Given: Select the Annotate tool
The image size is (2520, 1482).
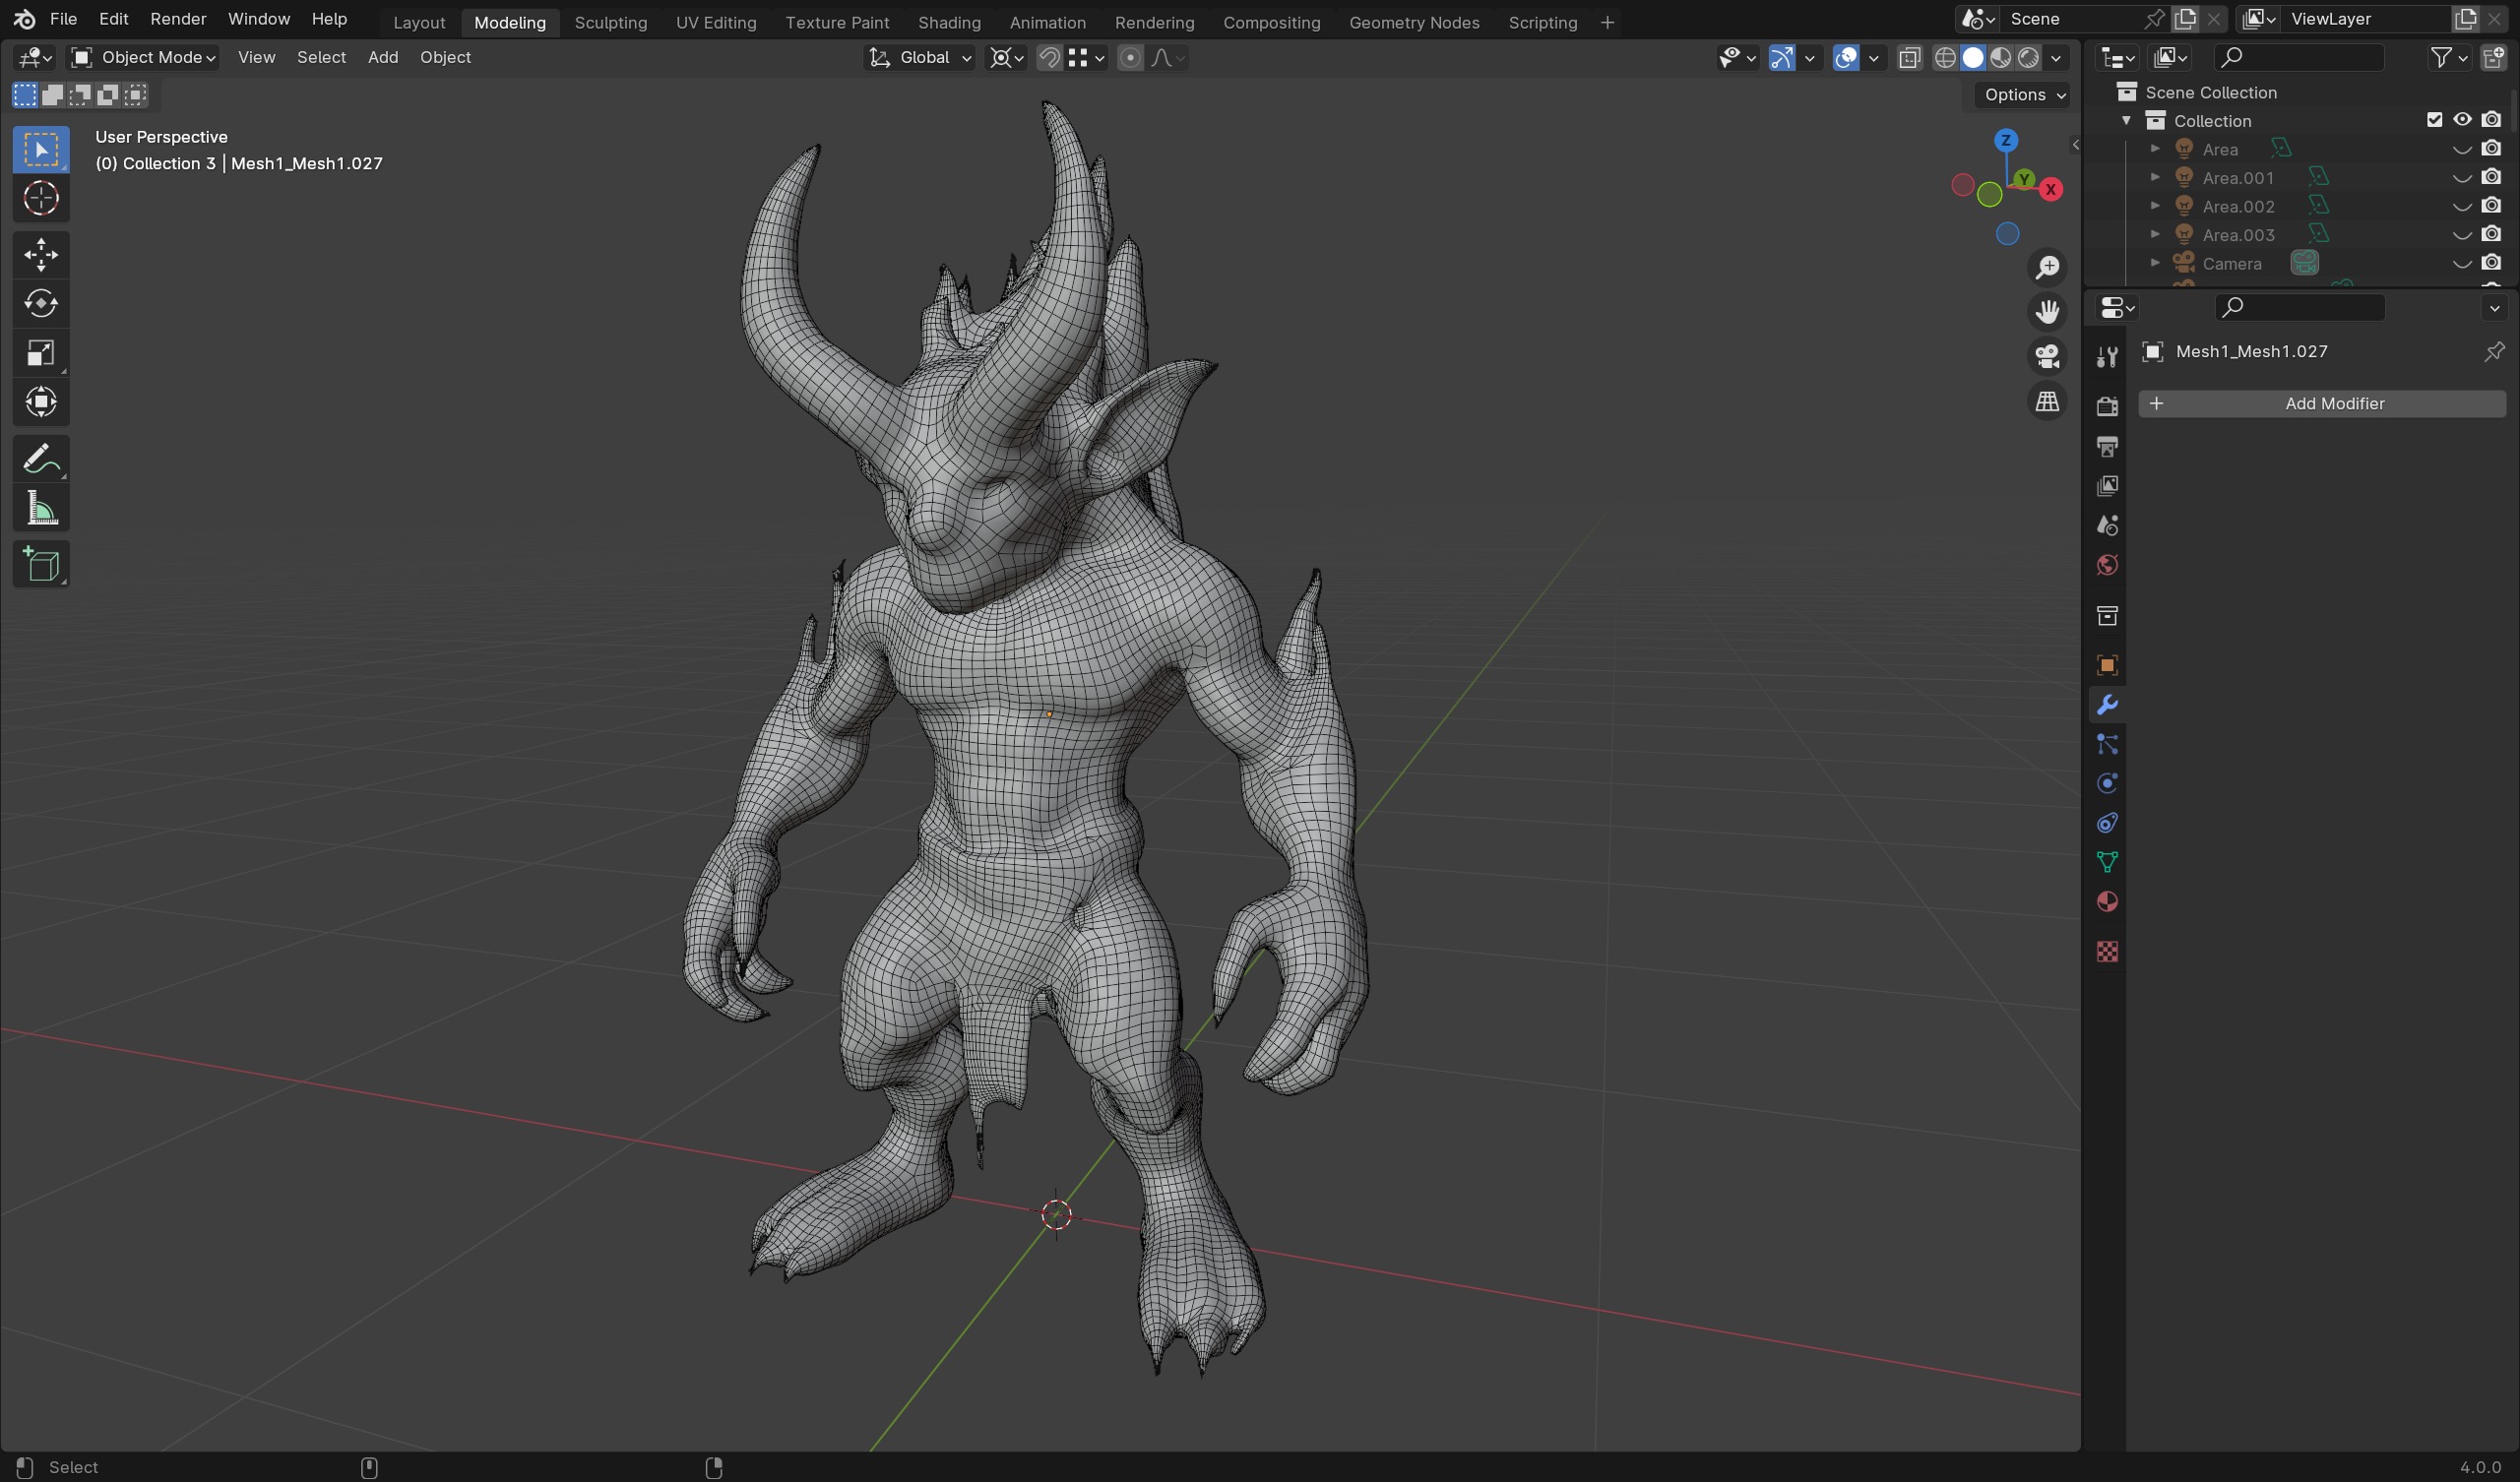Looking at the screenshot, I should (x=41, y=459).
